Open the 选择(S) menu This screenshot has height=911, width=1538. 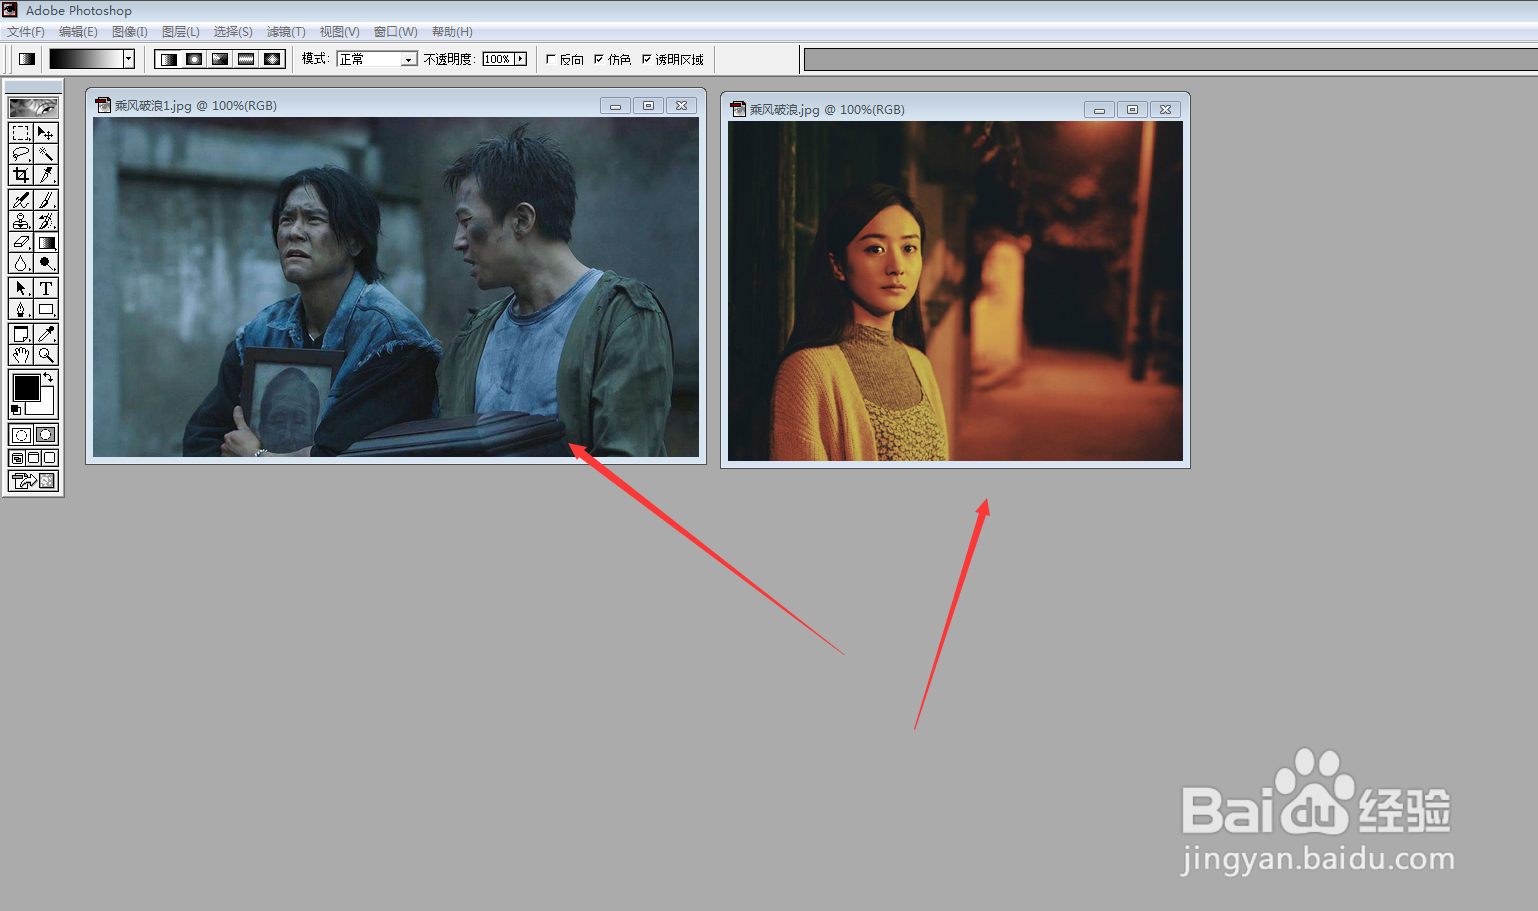(233, 32)
